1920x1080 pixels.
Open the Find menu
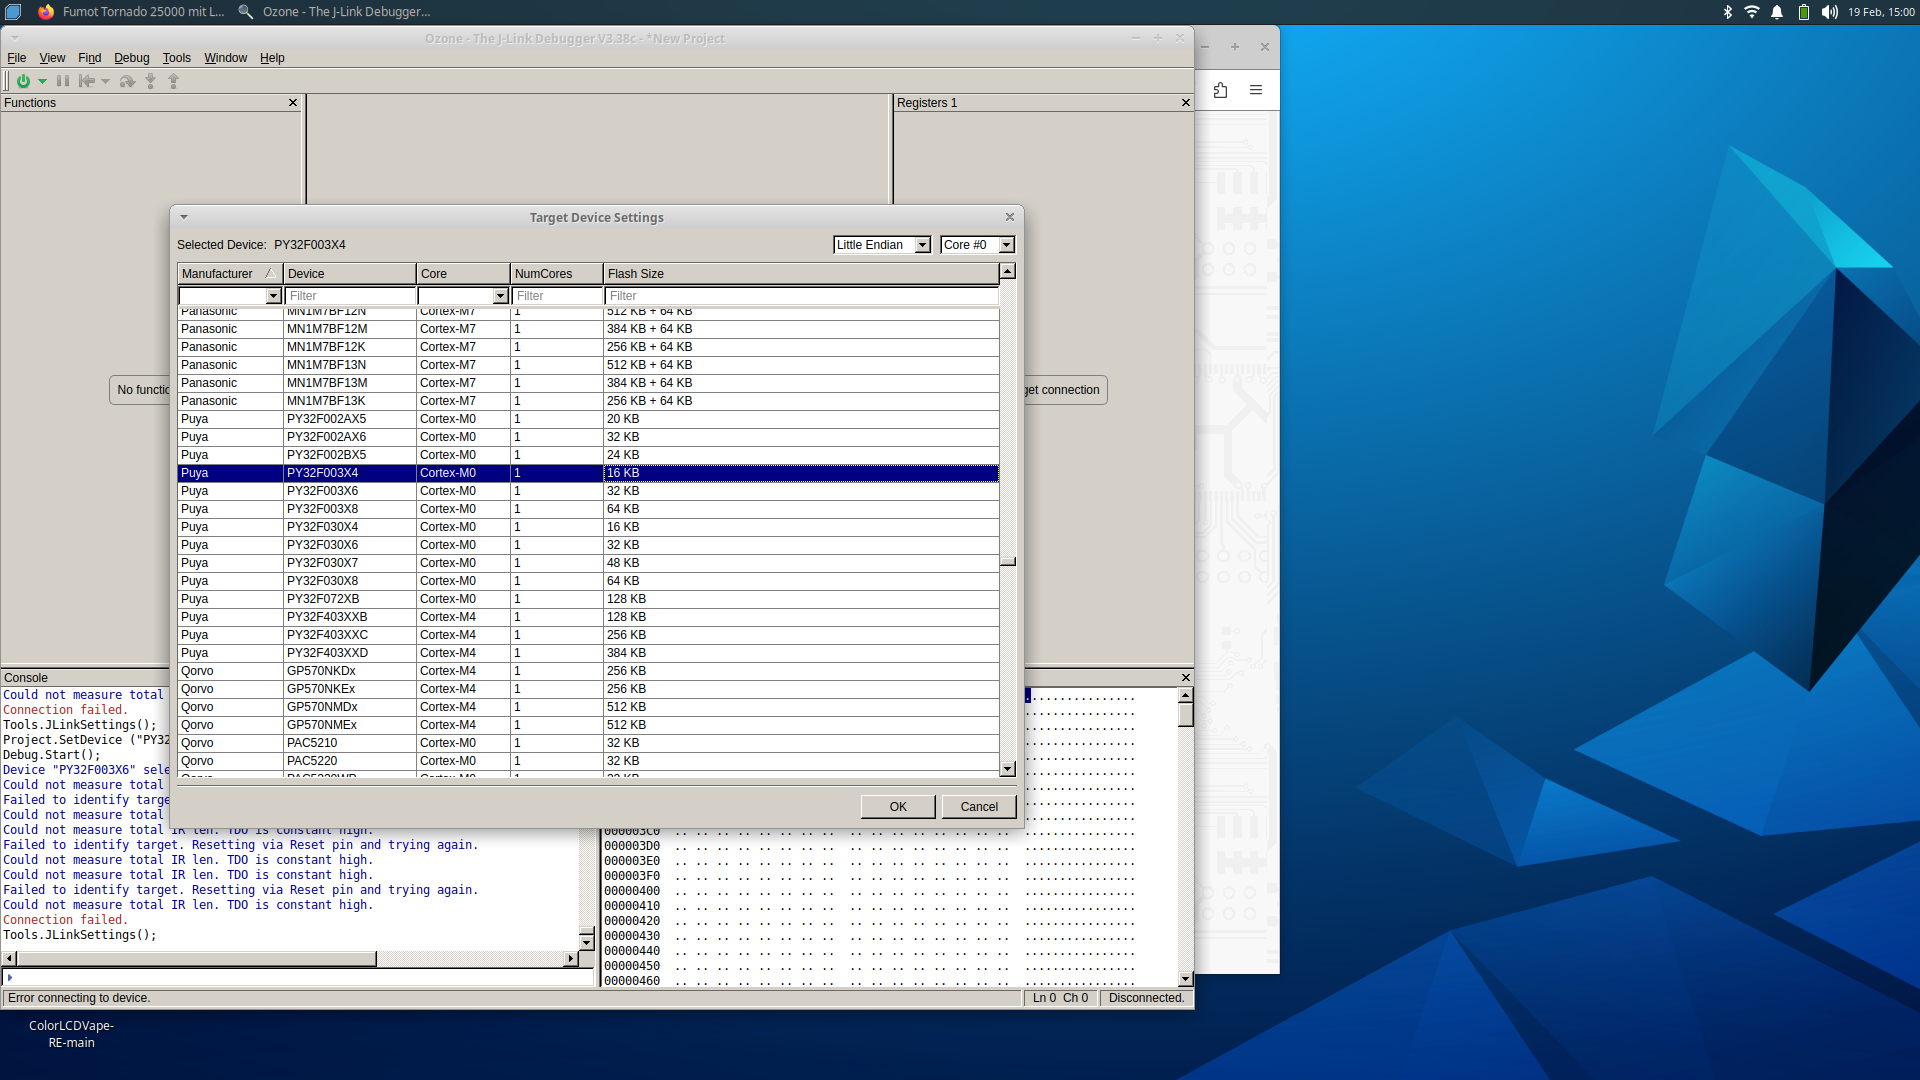(89, 58)
